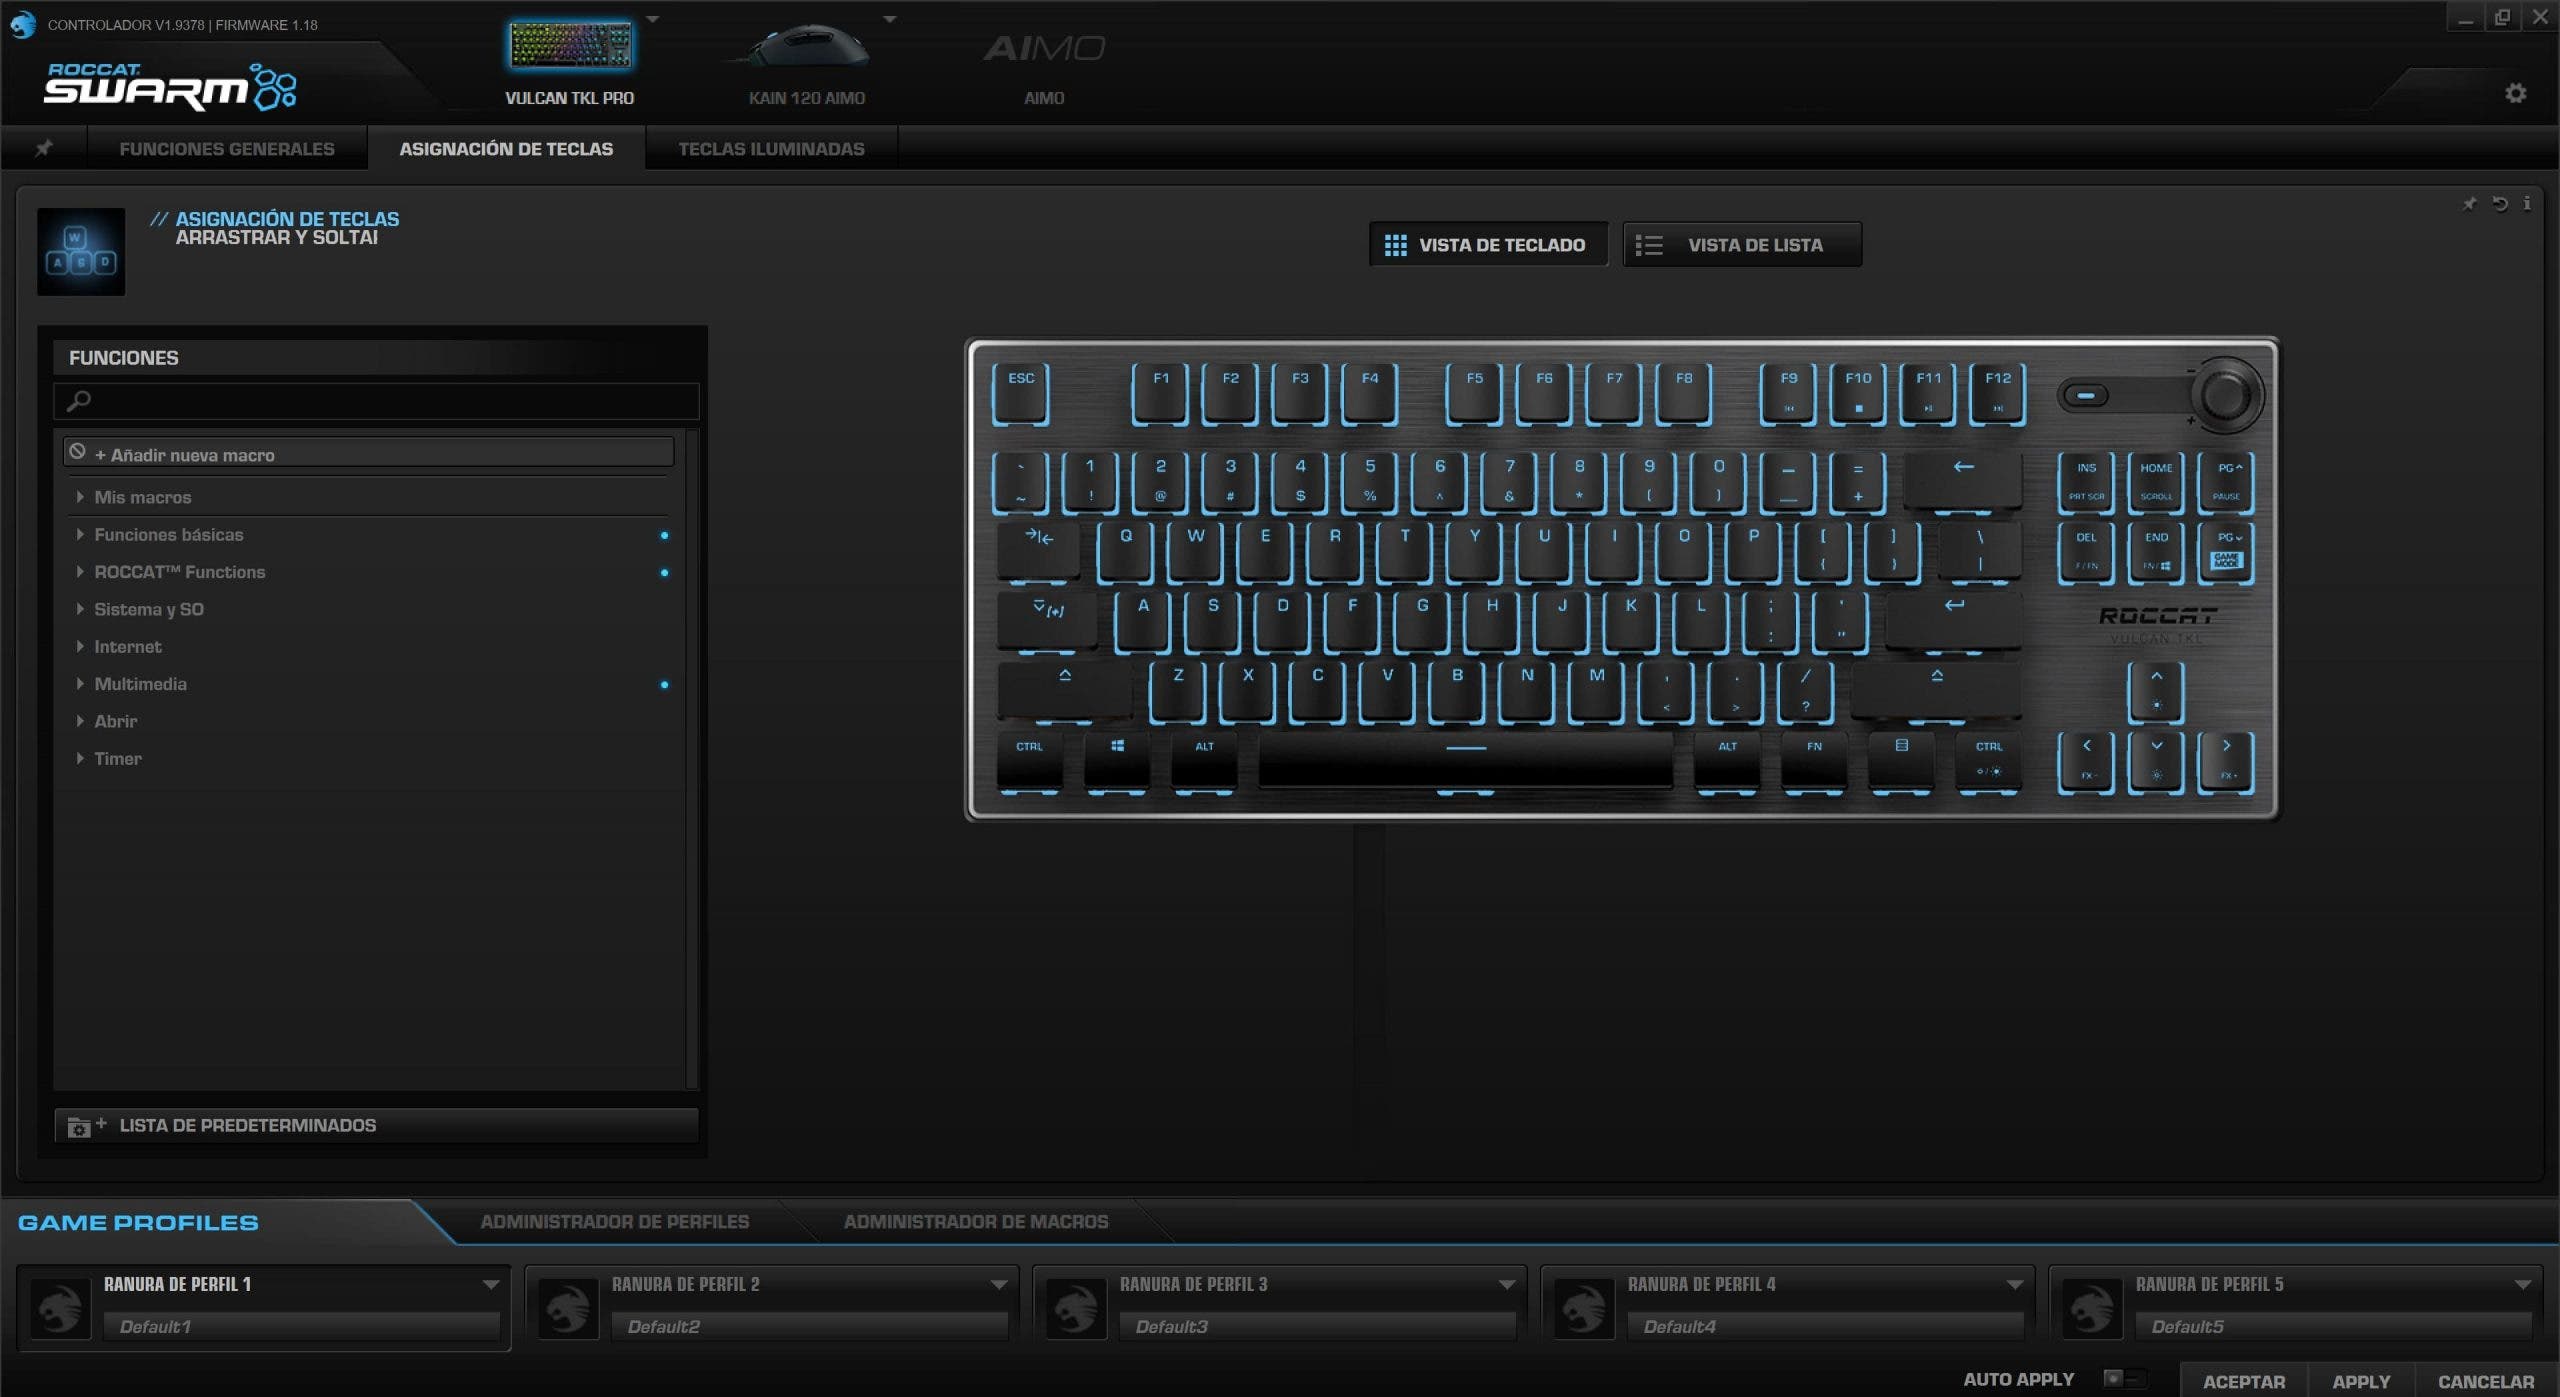2560x1397 pixels.
Task: Switch to Vista de Teclado layout
Action: coord(1486,244)
